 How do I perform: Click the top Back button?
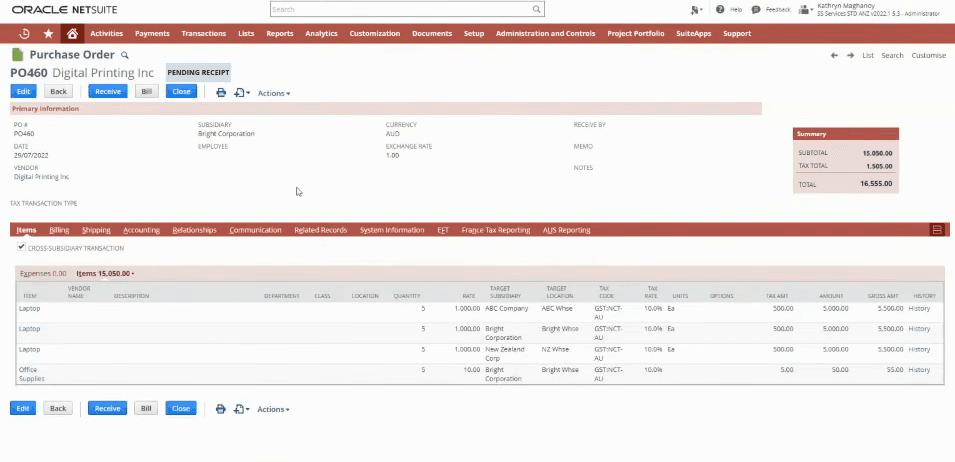pos(58,91)
